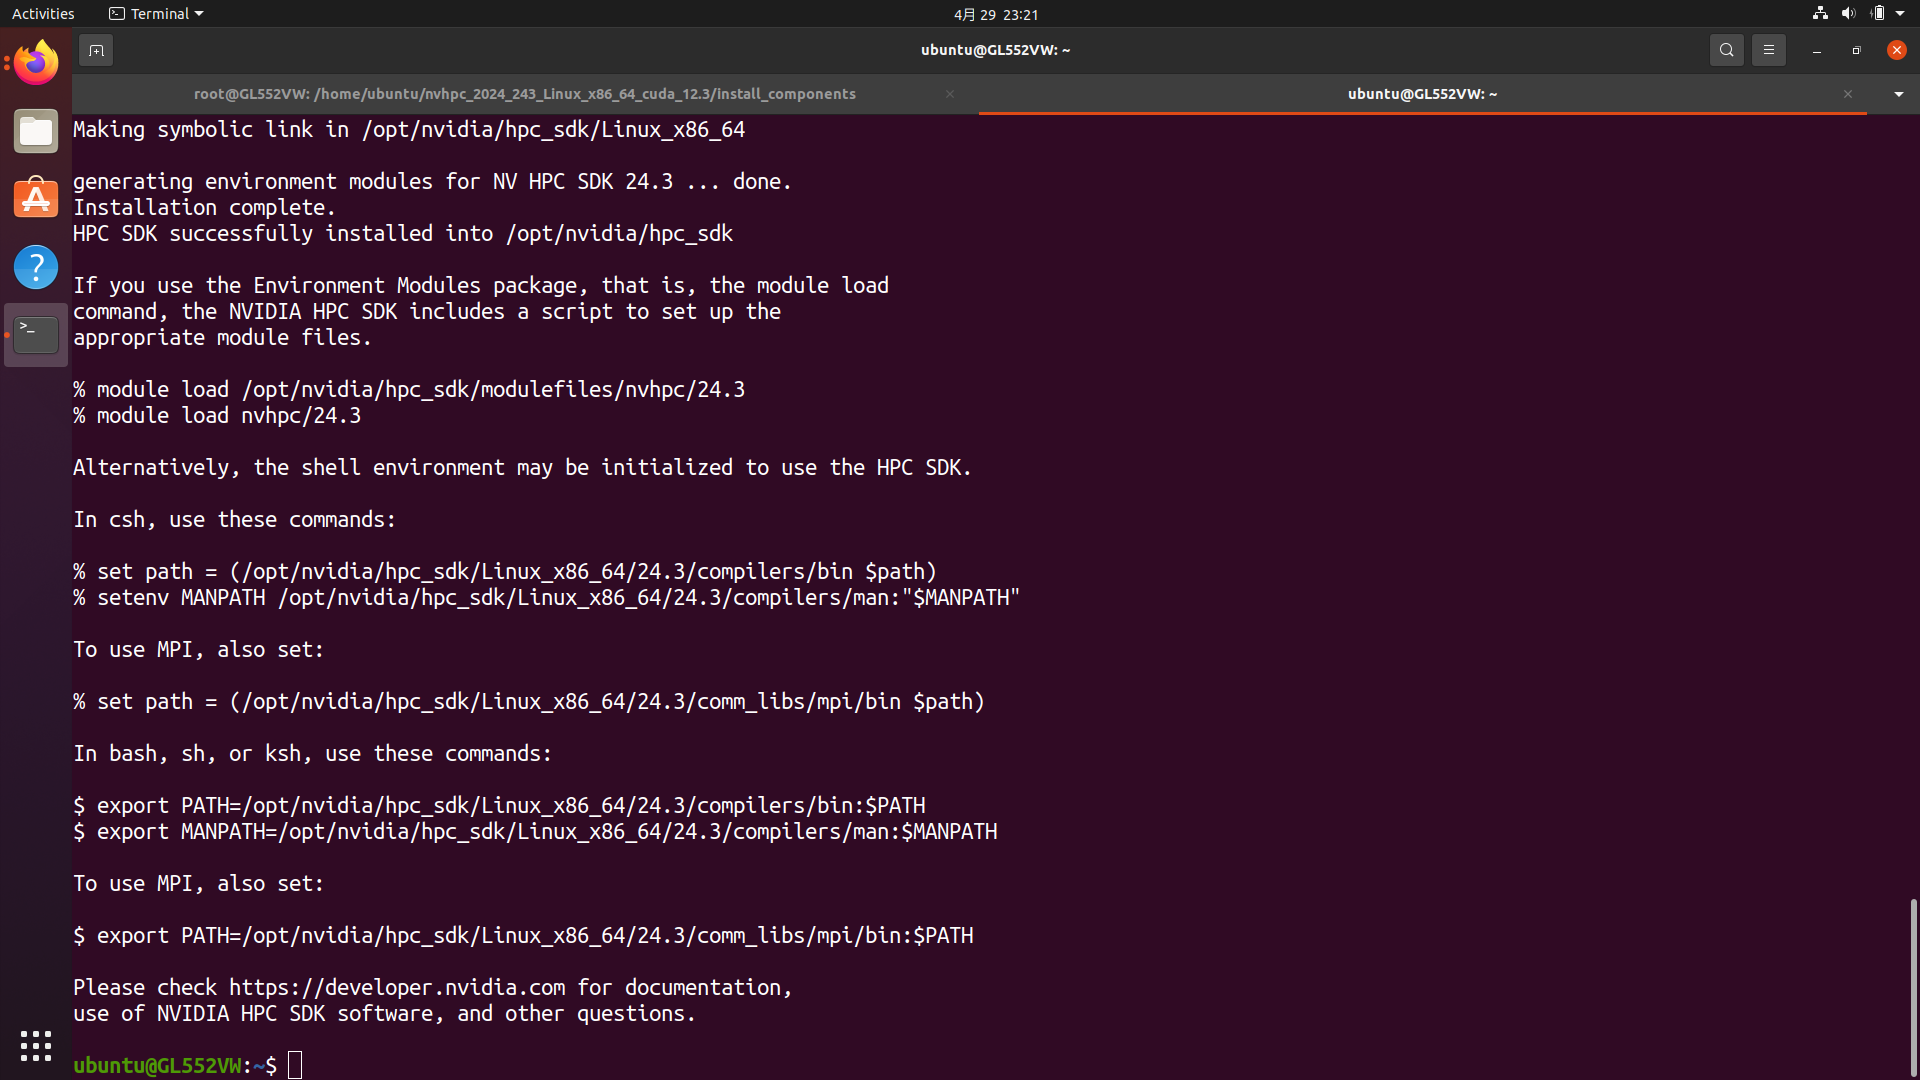The width and height of the screenshot is (1920, 1080).
Task: Click Activities in the top bar
Action: coord(43,13)
